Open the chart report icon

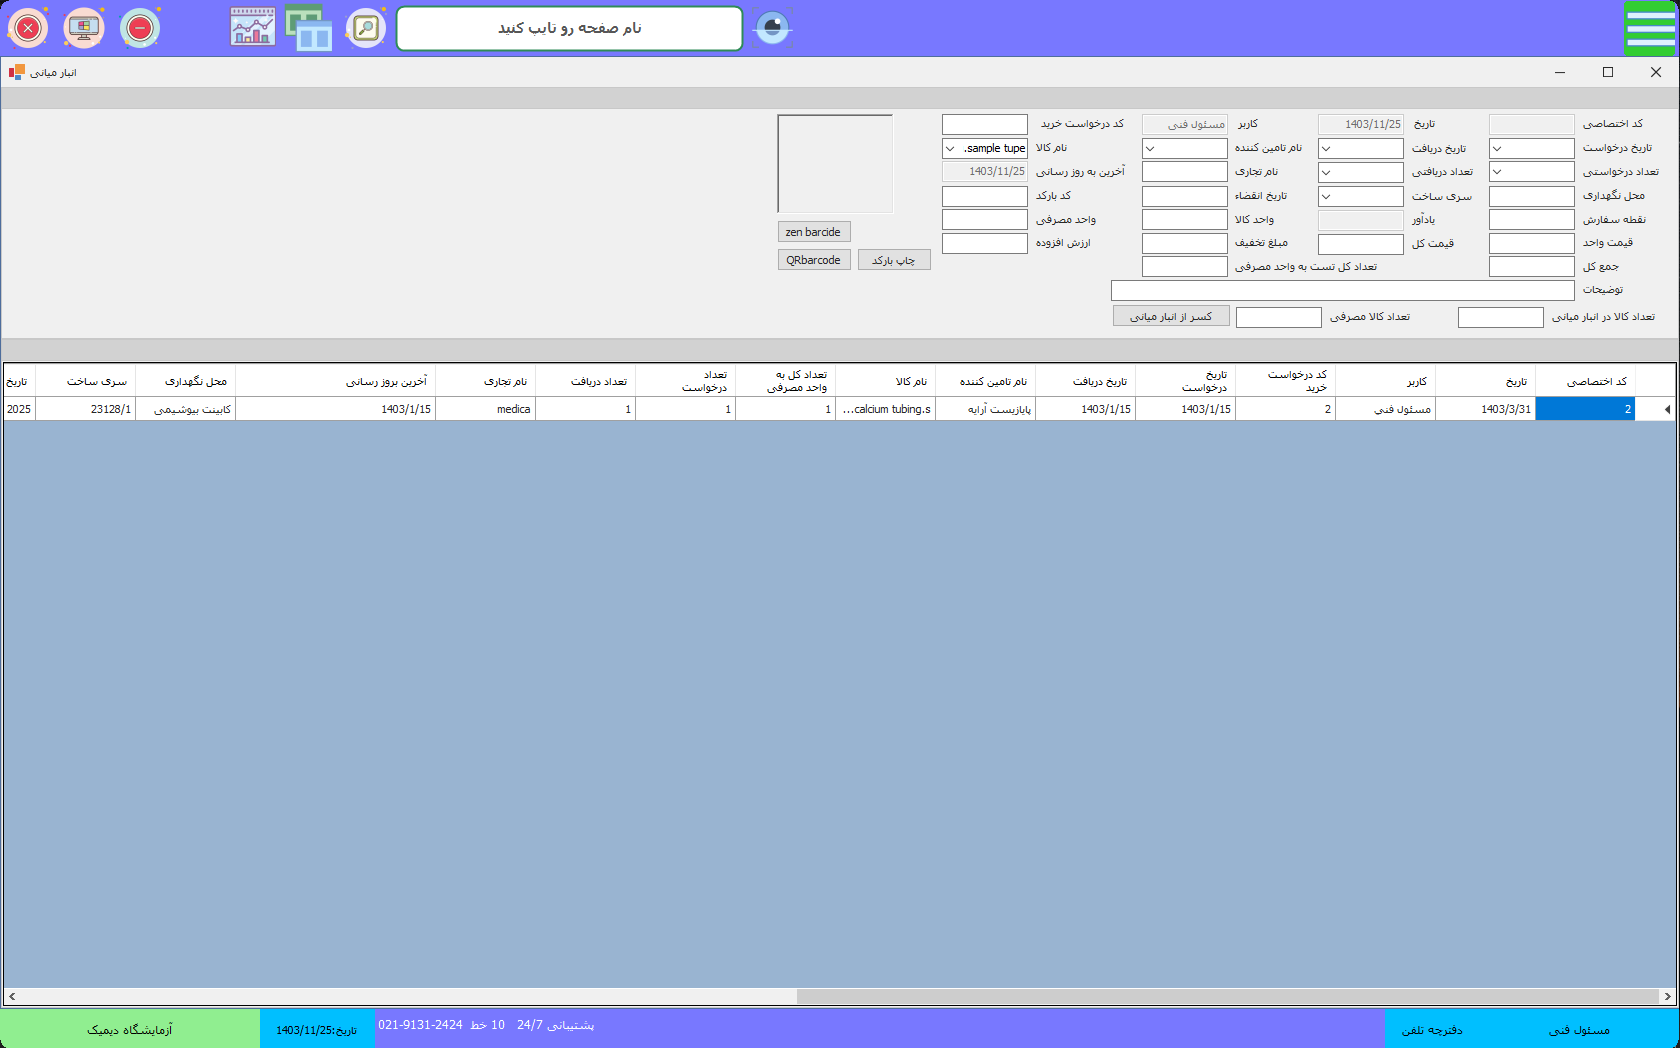coord(253,28)
